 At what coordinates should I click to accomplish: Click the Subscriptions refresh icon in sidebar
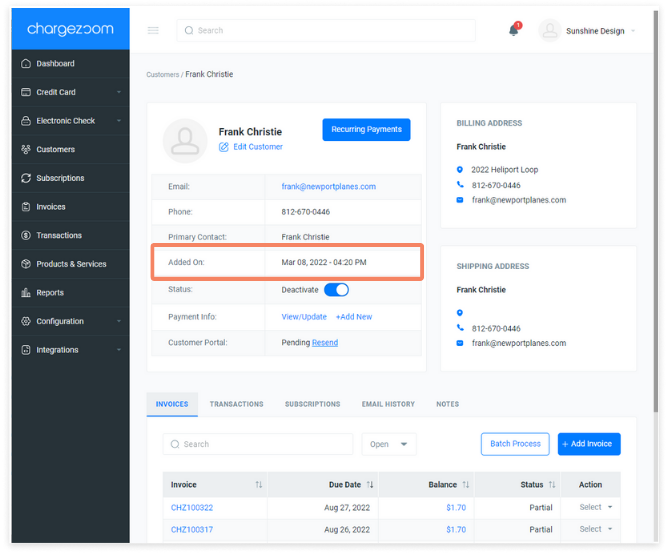(26, 178)
